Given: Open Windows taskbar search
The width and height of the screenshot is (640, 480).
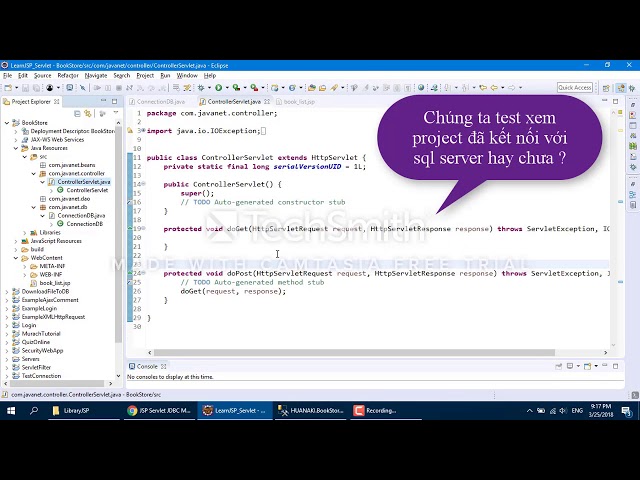Looking at the screenshot, I should tap(34, 411).
